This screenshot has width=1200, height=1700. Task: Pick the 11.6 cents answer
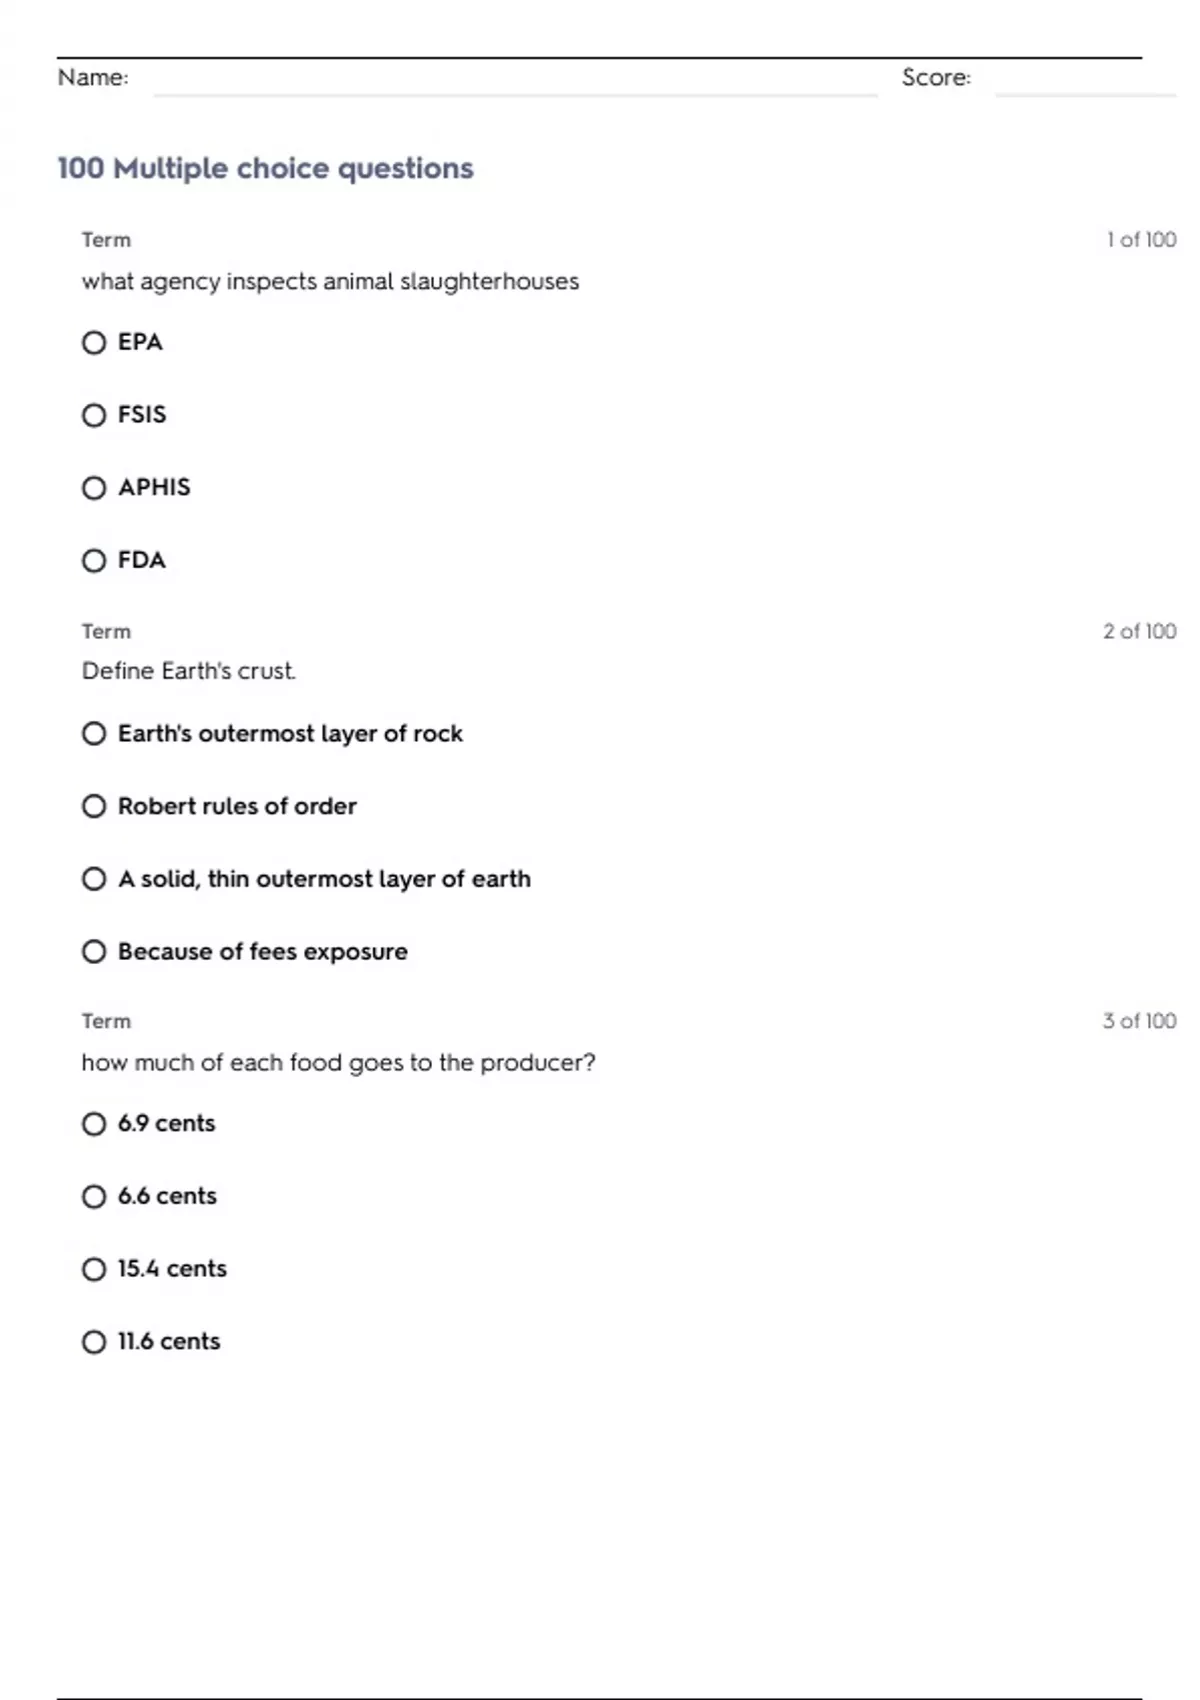tap(94, 1342)
